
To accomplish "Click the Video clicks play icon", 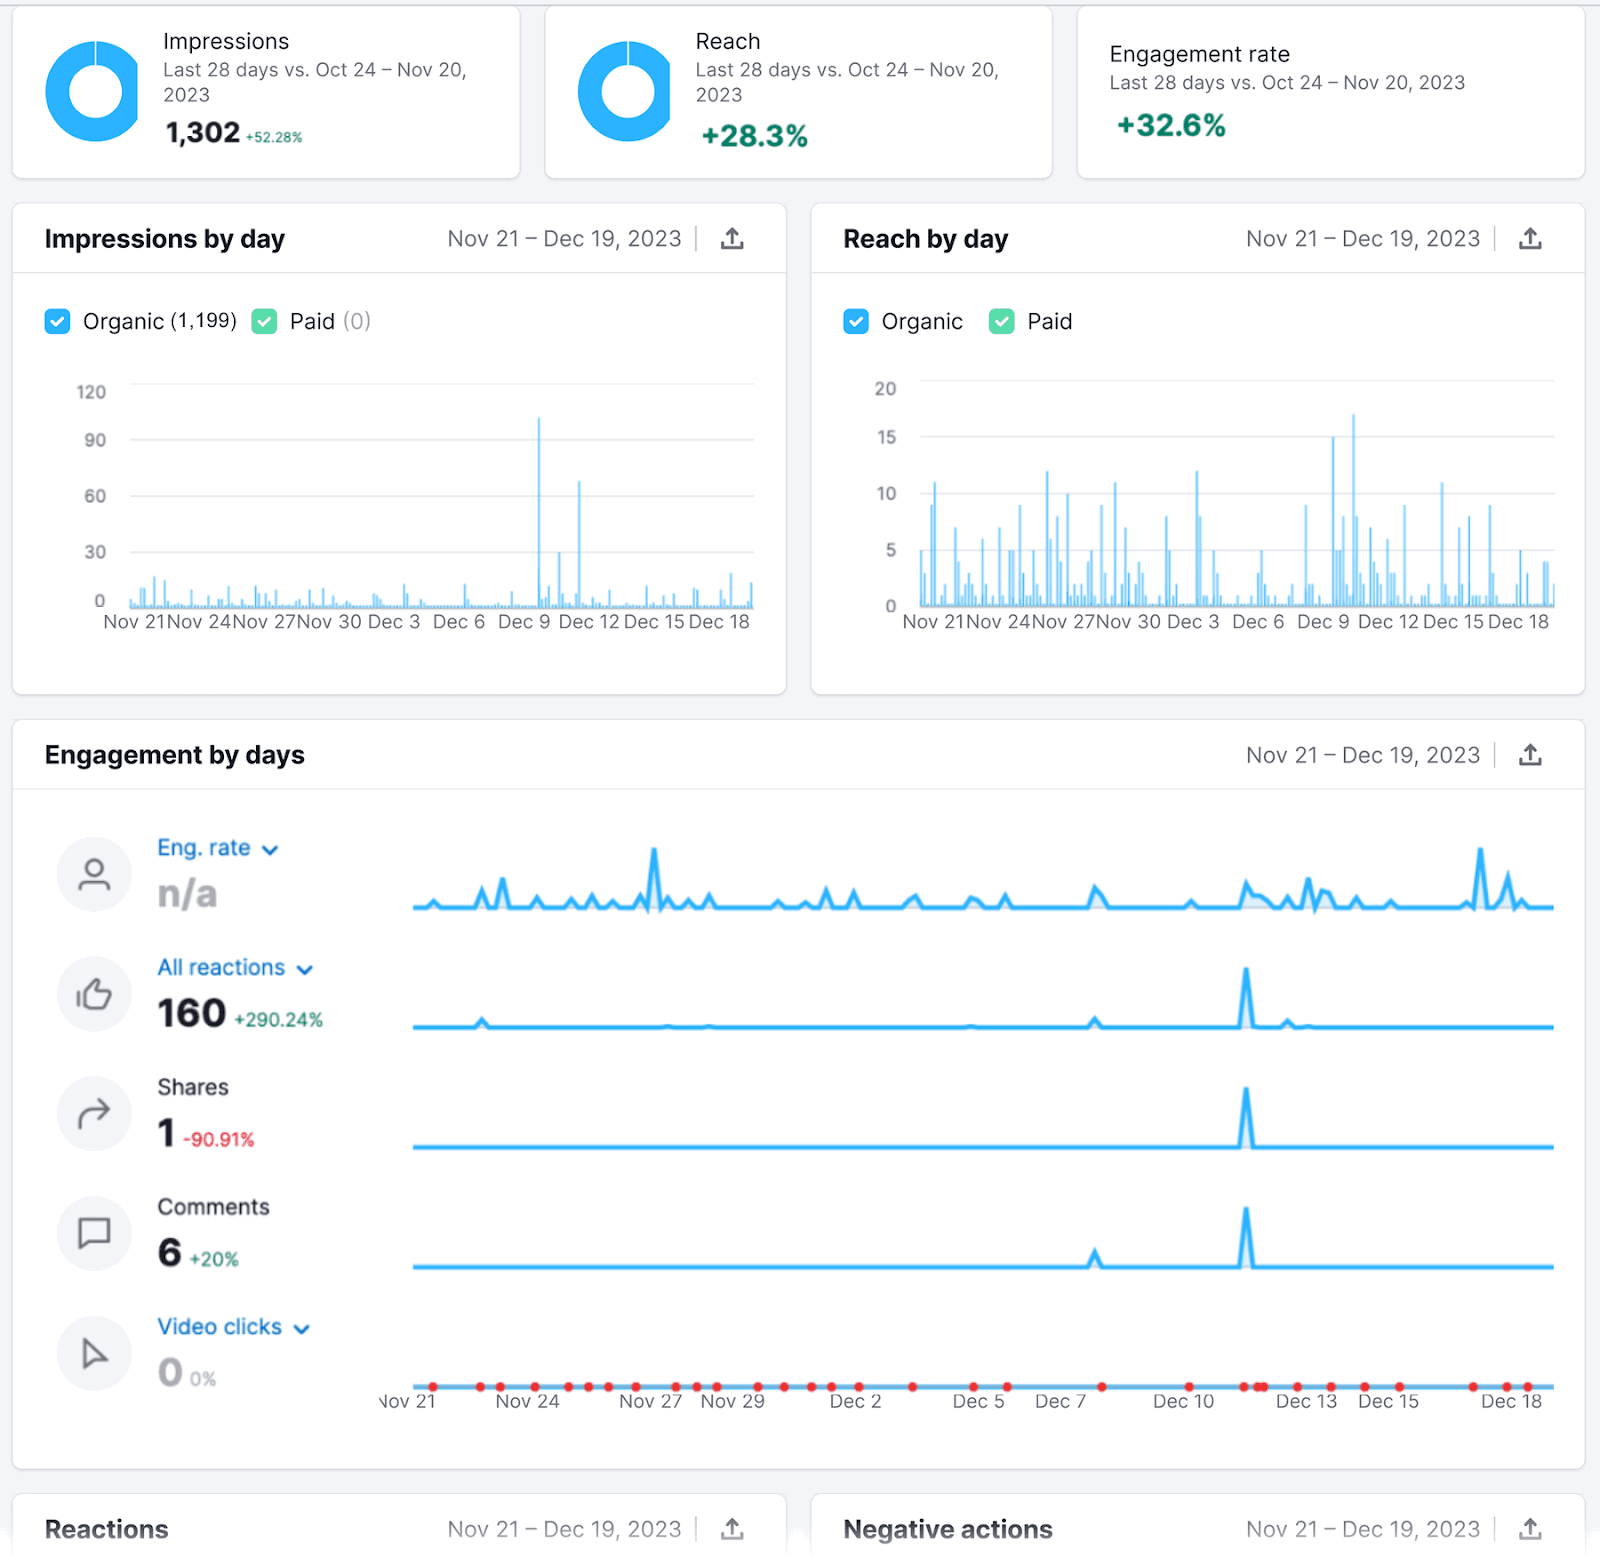I will tap(94, 1353).
